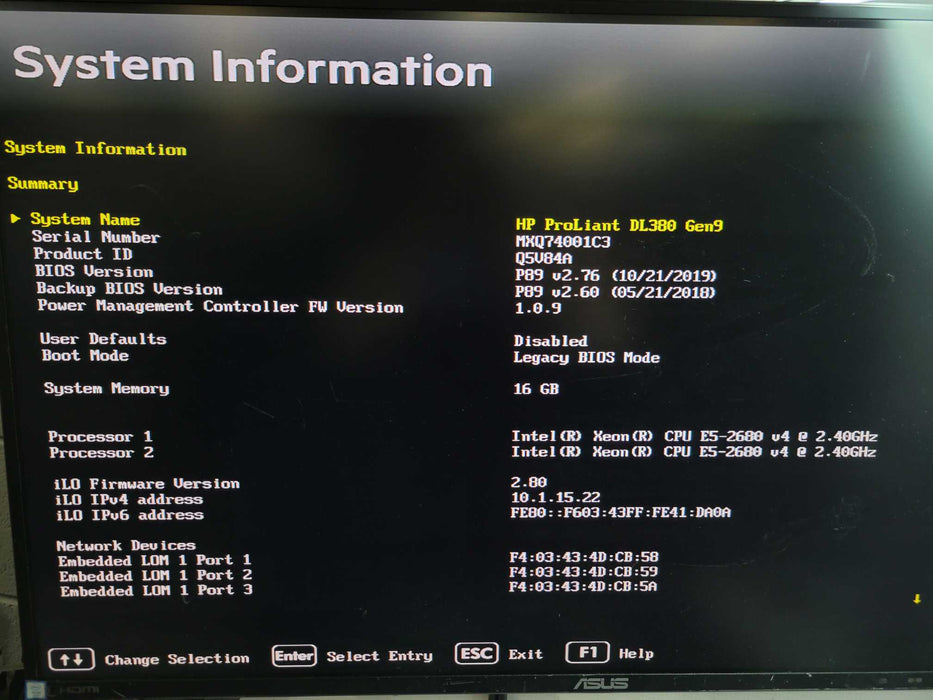Screen dimensions: 933x700
Task: Click the BIOS Version row
Action: tap(94, 271)
